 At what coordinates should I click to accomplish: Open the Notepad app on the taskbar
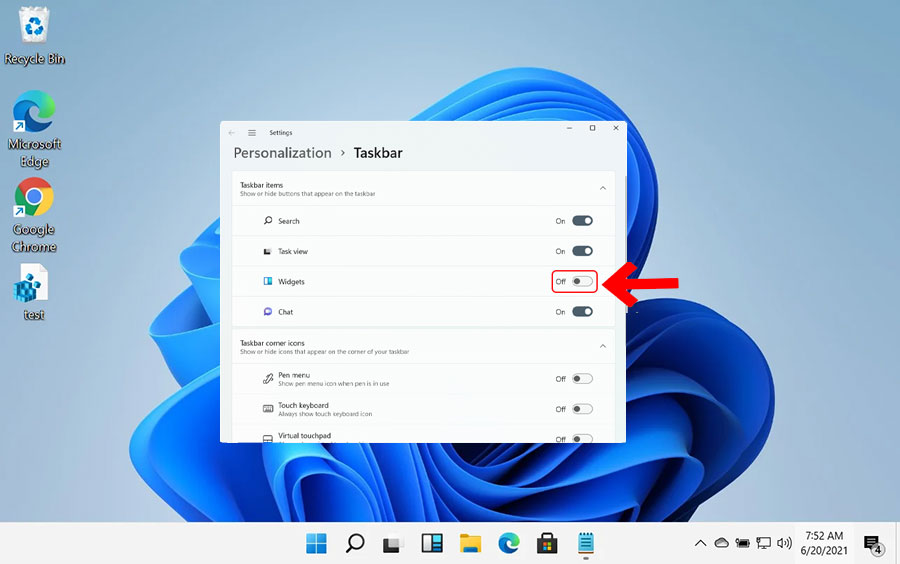[585, 543]
